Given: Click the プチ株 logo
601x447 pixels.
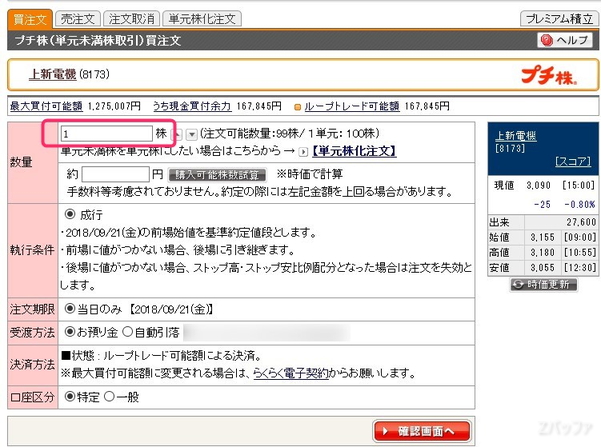Looking at the screenshot, I should coord(548,75).
